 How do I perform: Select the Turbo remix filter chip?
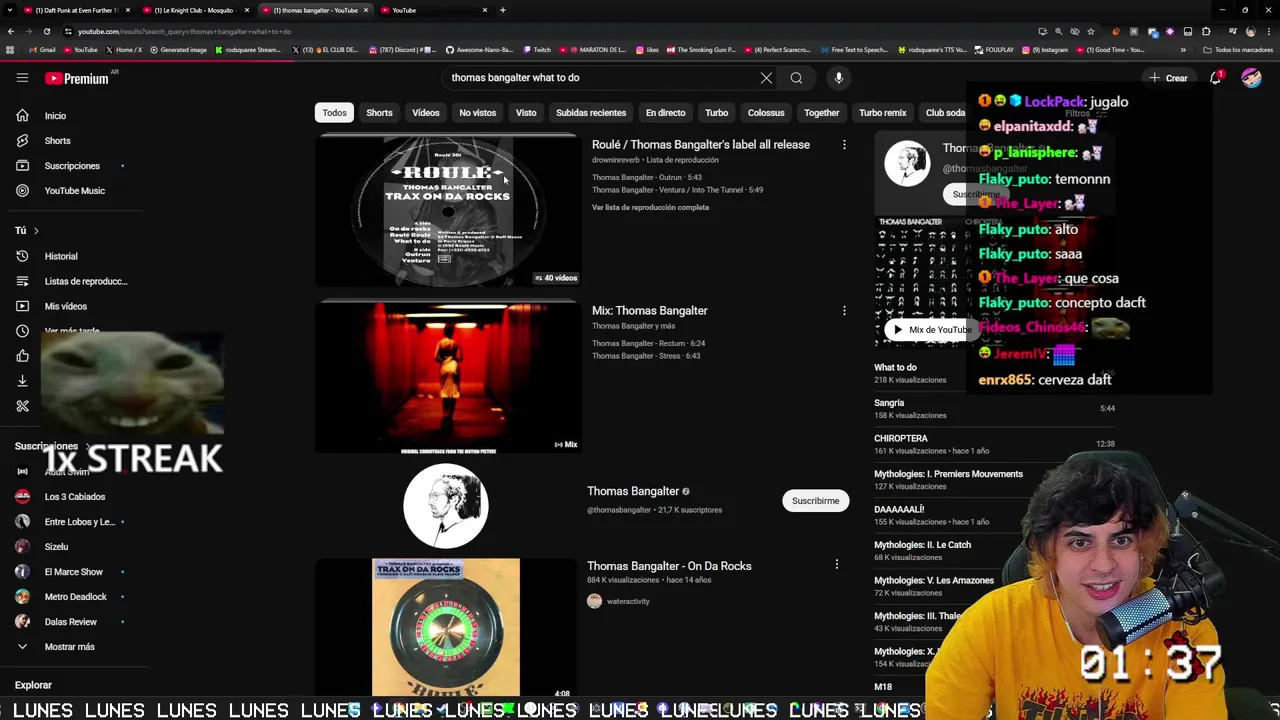coord(882,113)
